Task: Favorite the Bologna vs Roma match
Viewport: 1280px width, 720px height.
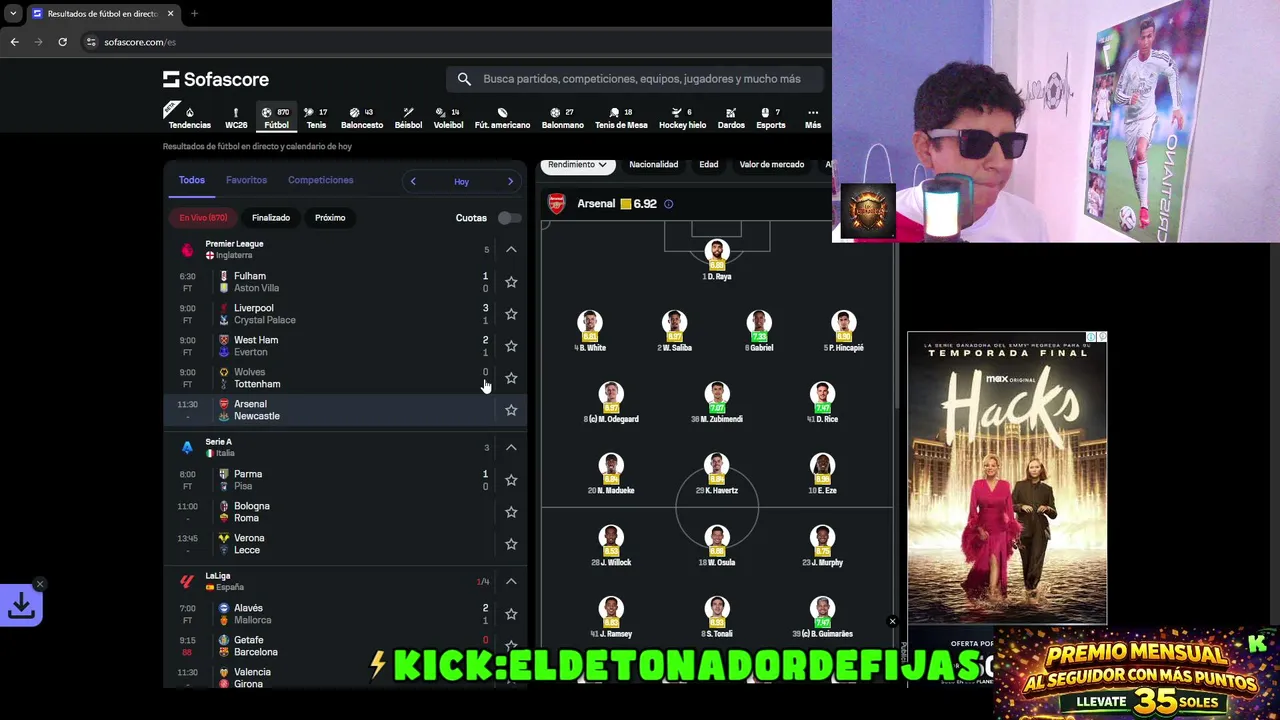Action: (511, 512)
